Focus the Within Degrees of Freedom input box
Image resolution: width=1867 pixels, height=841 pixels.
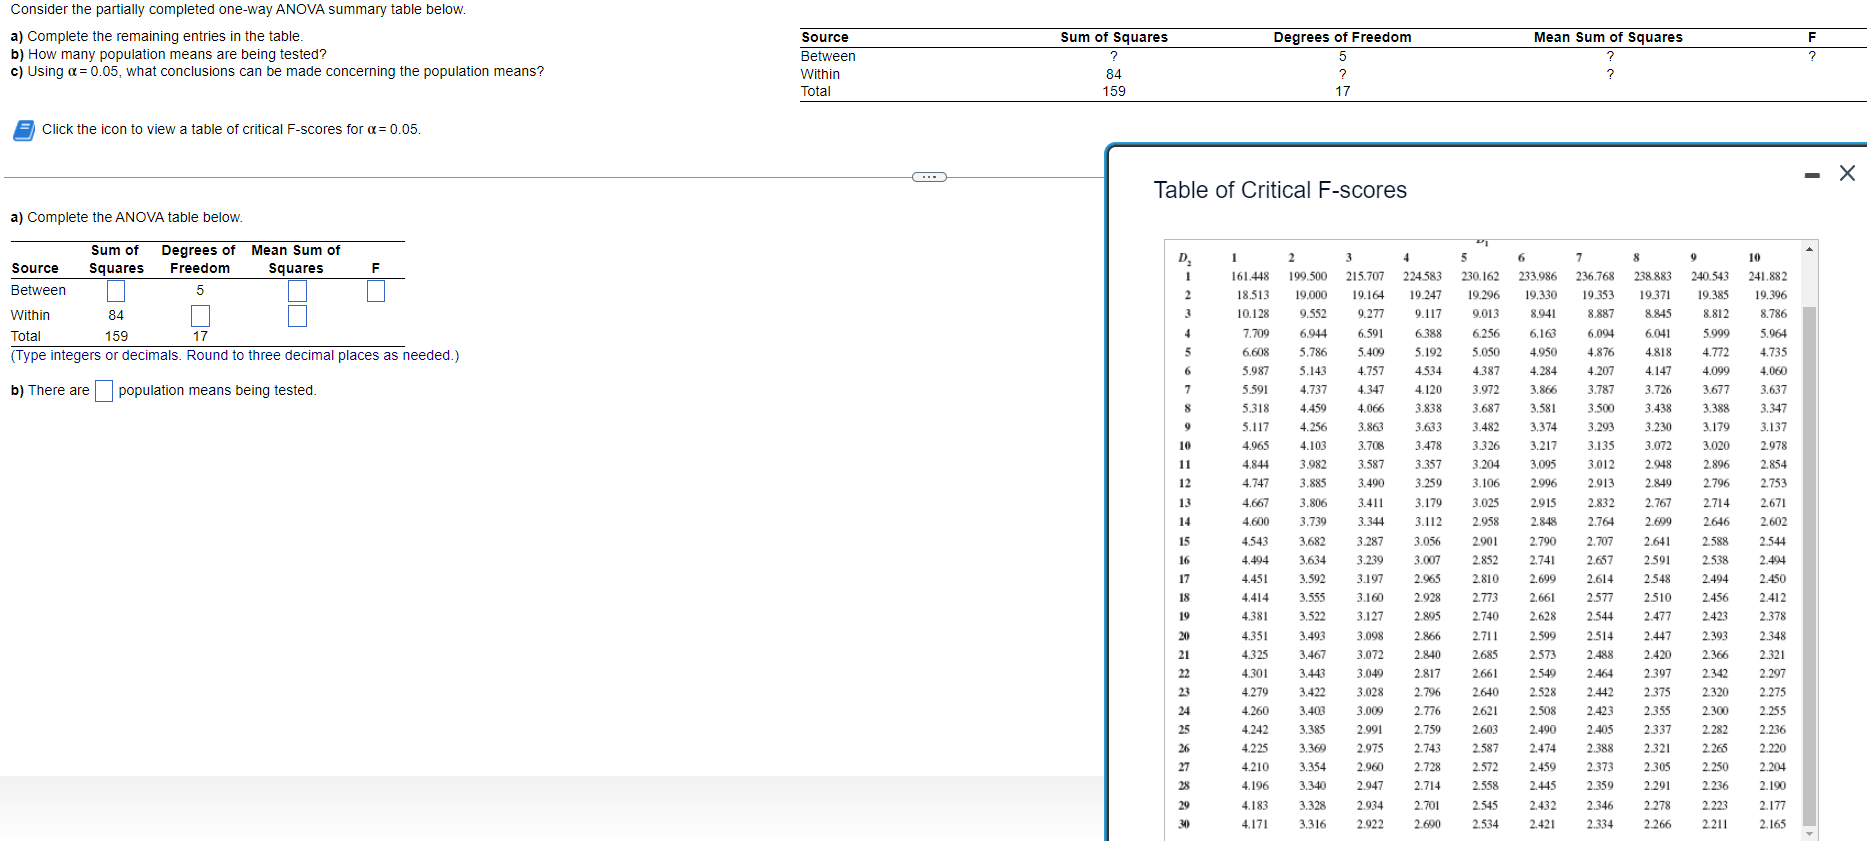[200, 316]
